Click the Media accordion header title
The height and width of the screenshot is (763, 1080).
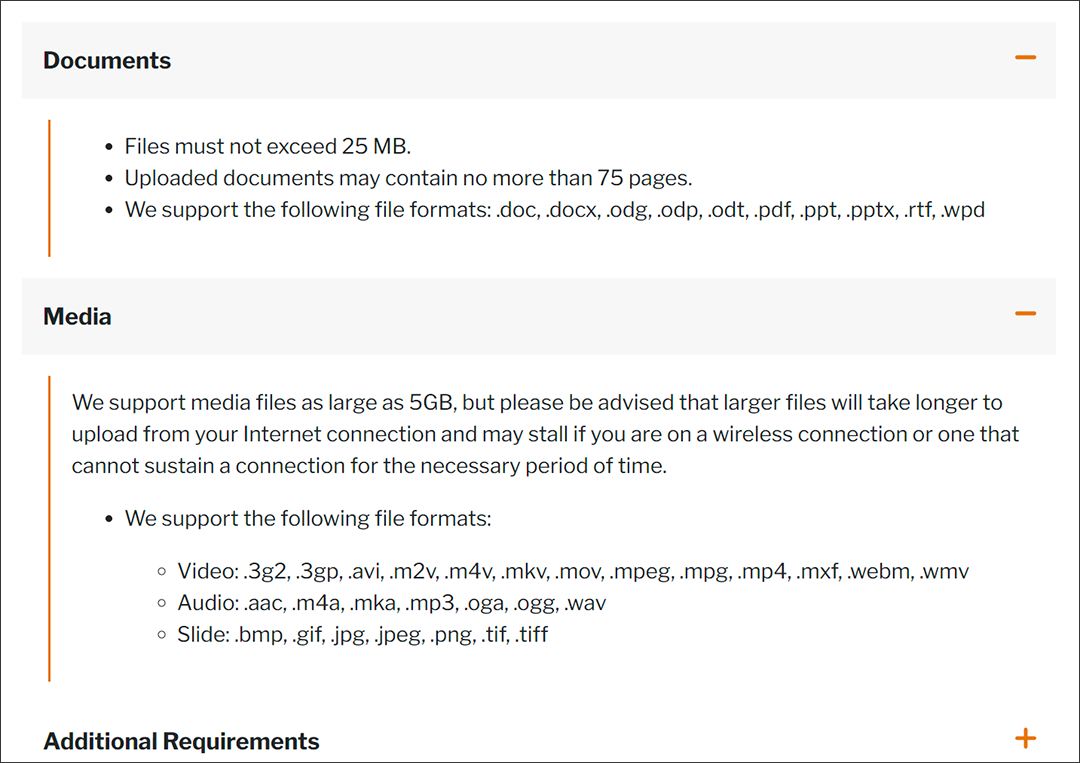[x=77, y=317]
